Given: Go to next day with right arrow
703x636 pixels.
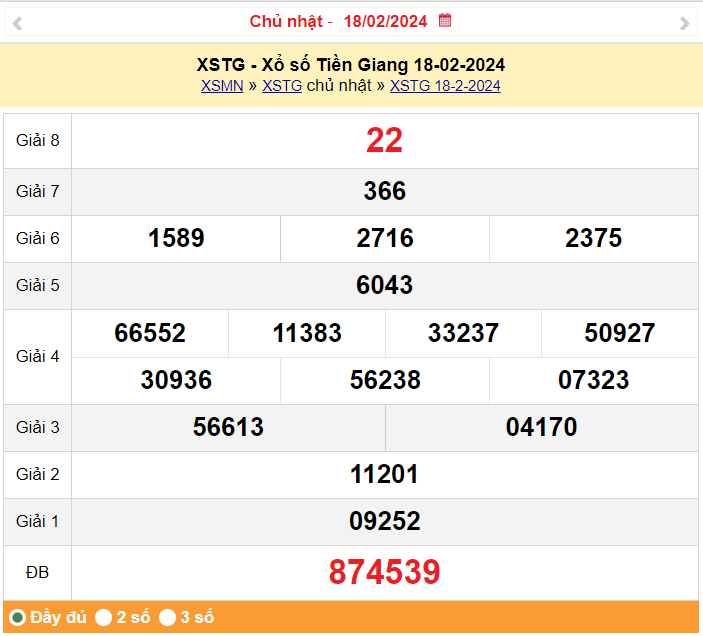Looking at the screenshot, I should (684, 23).
